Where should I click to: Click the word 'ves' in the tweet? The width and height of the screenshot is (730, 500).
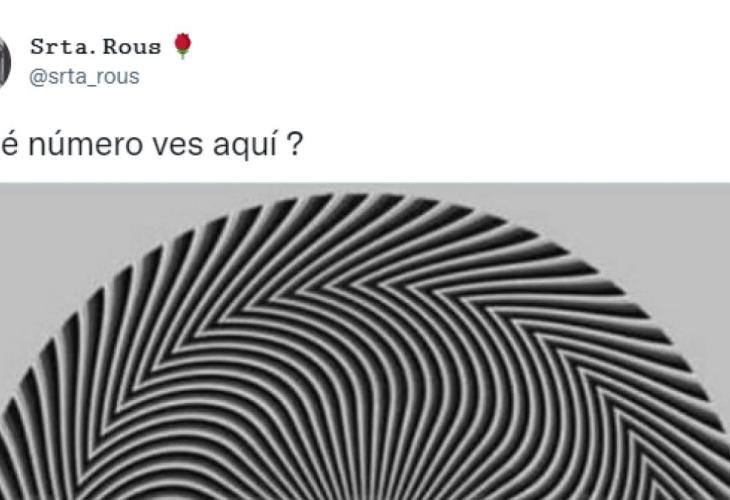coord(178,146)
